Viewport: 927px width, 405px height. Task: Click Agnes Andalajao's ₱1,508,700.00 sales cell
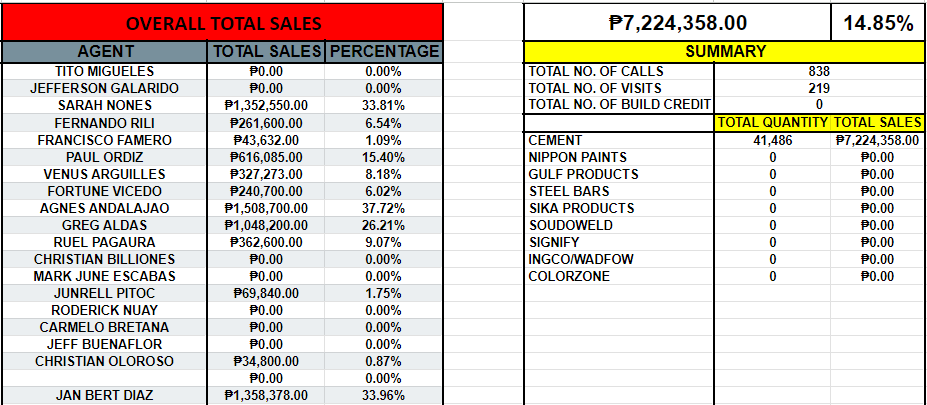click(266, 208)
